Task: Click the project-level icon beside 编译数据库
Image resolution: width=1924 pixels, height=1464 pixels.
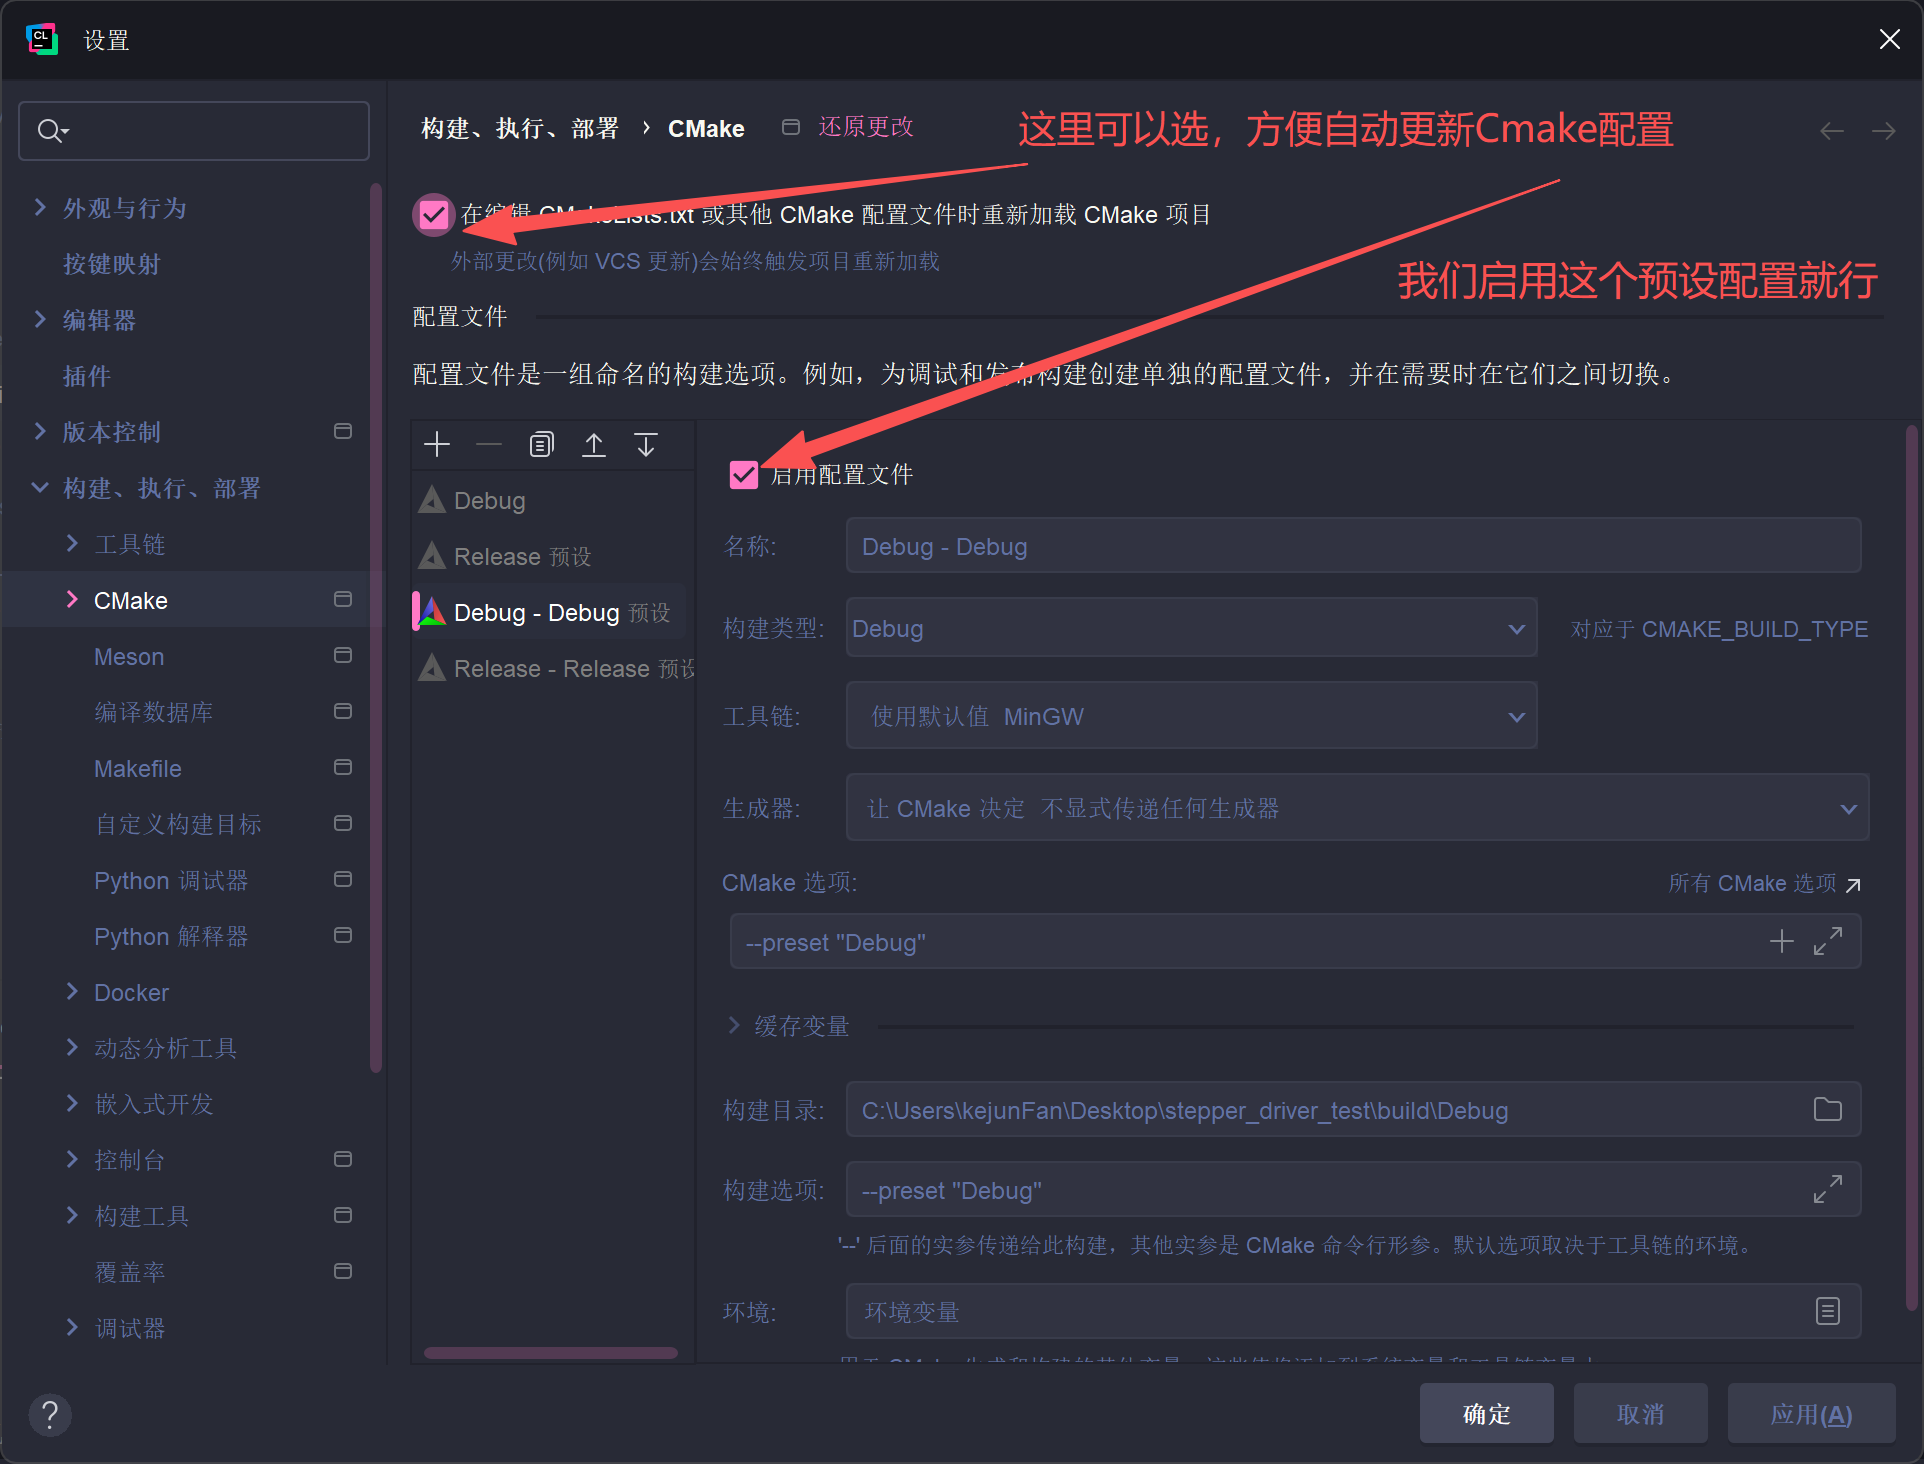Action: point(343,711)
